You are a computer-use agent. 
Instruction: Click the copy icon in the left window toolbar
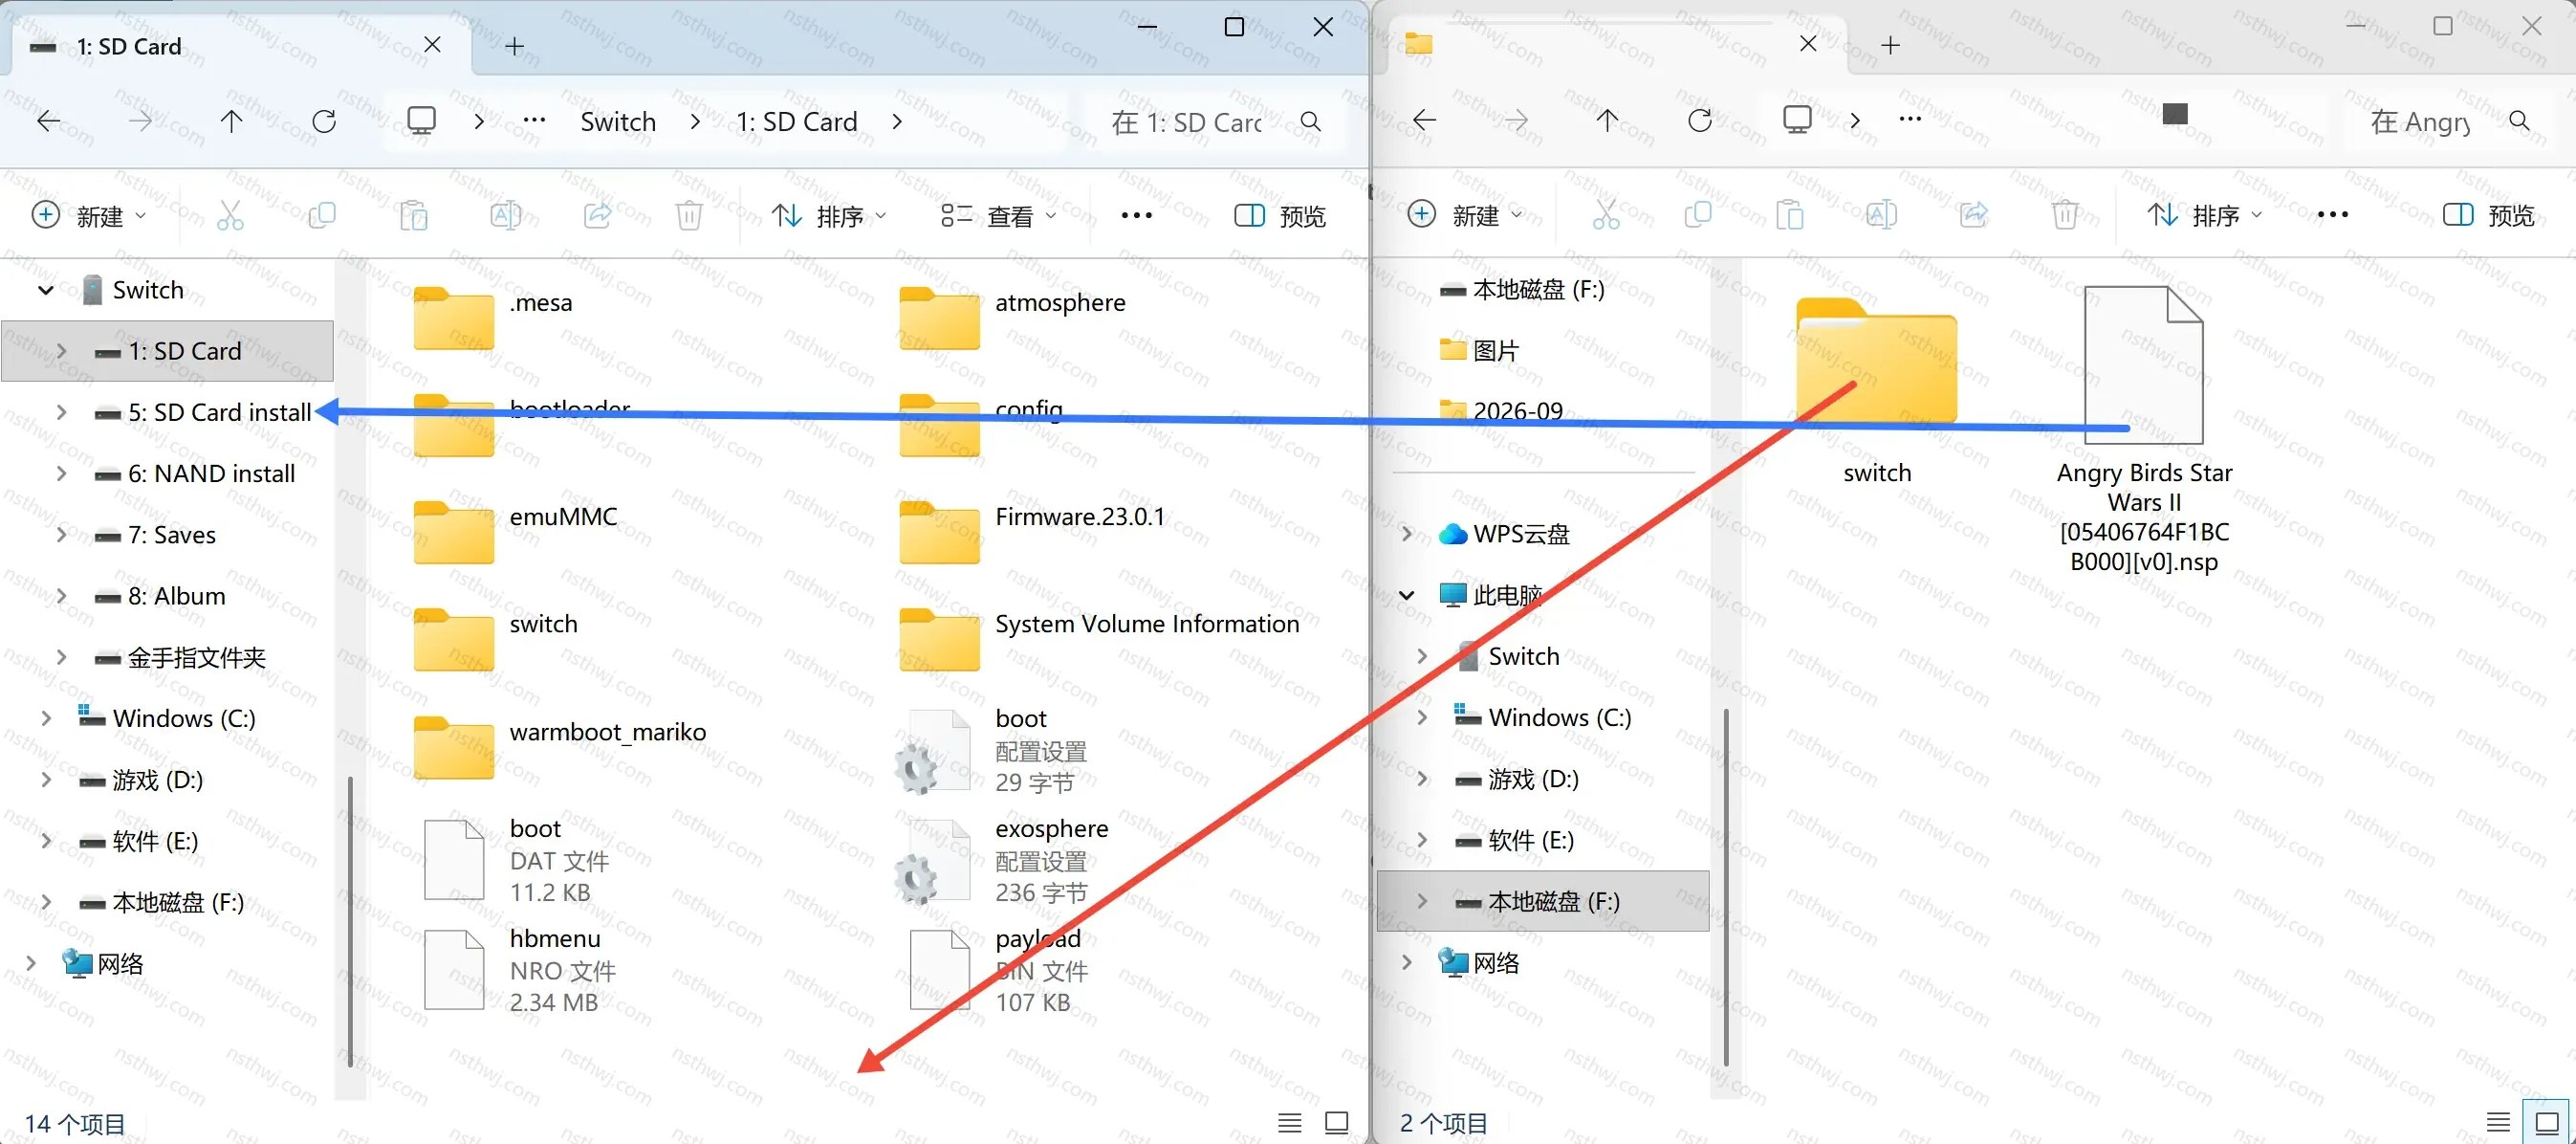(x=322, y=215)
